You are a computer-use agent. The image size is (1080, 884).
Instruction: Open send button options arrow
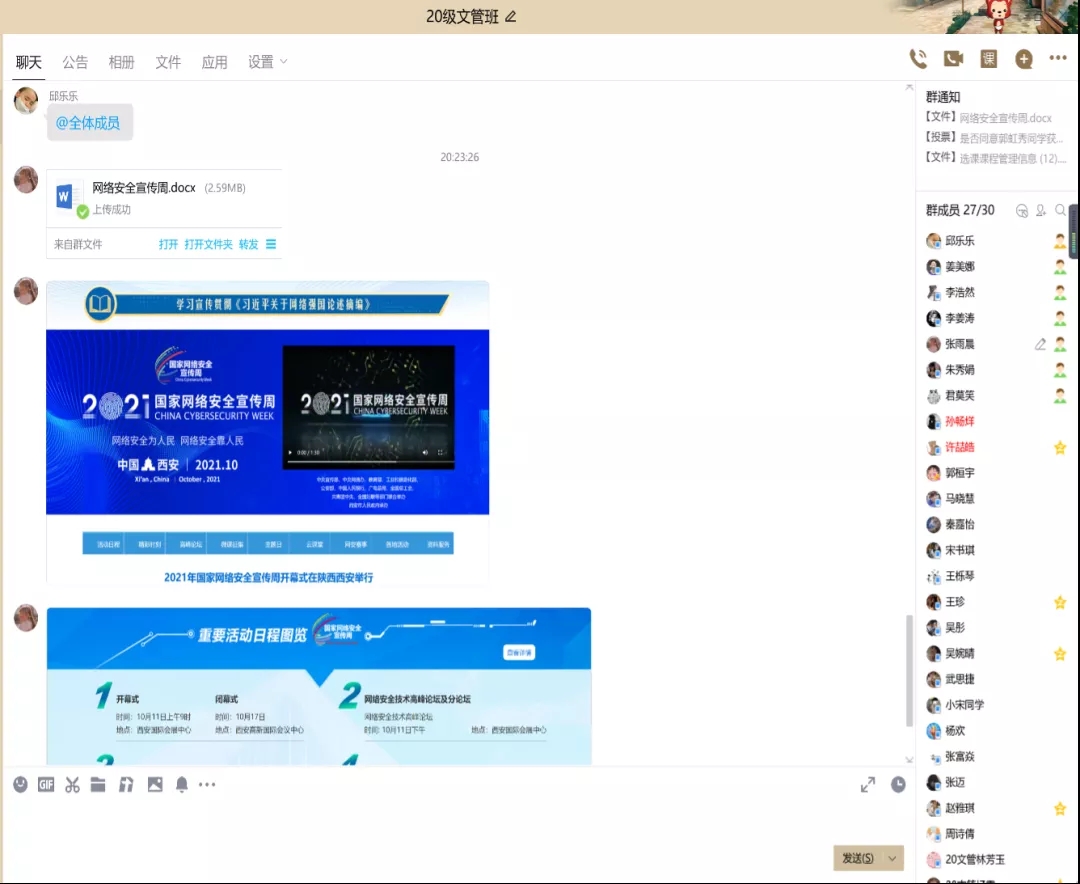point(893,858)
